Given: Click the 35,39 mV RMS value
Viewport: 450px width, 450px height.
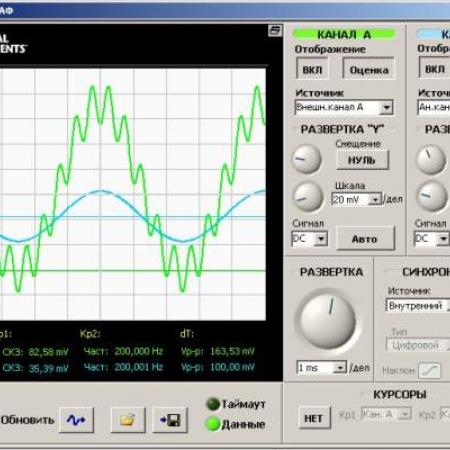Looking at the screenshot, I should (x=48, y=368).
